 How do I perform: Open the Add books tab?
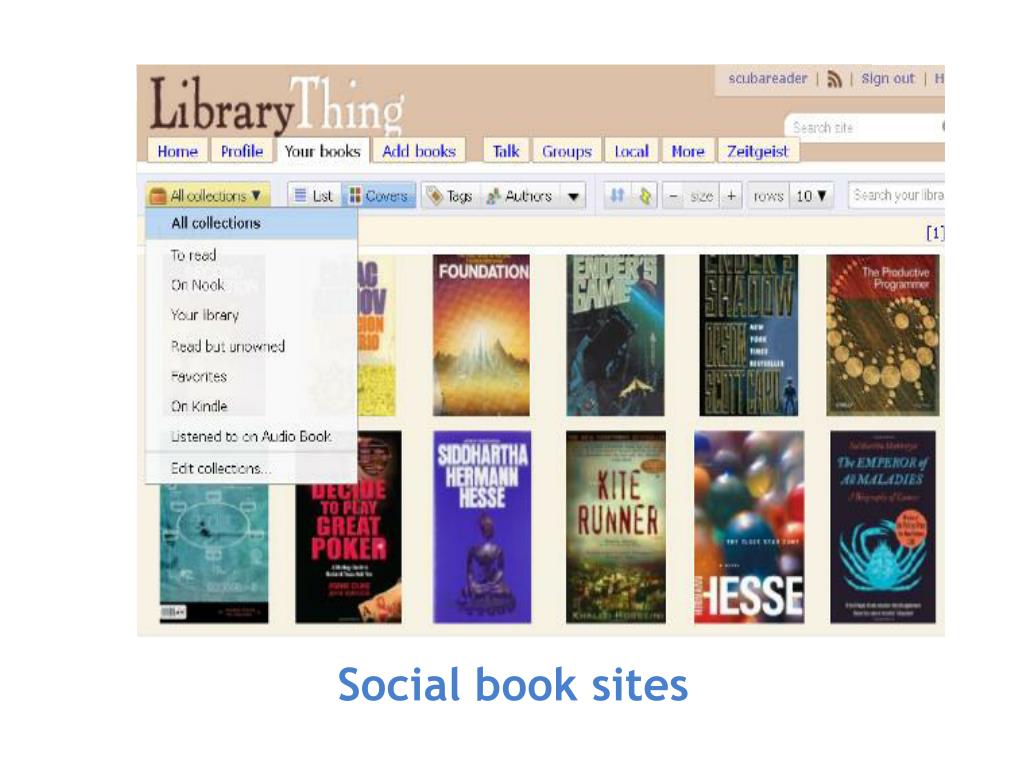[x=419, y=151]
